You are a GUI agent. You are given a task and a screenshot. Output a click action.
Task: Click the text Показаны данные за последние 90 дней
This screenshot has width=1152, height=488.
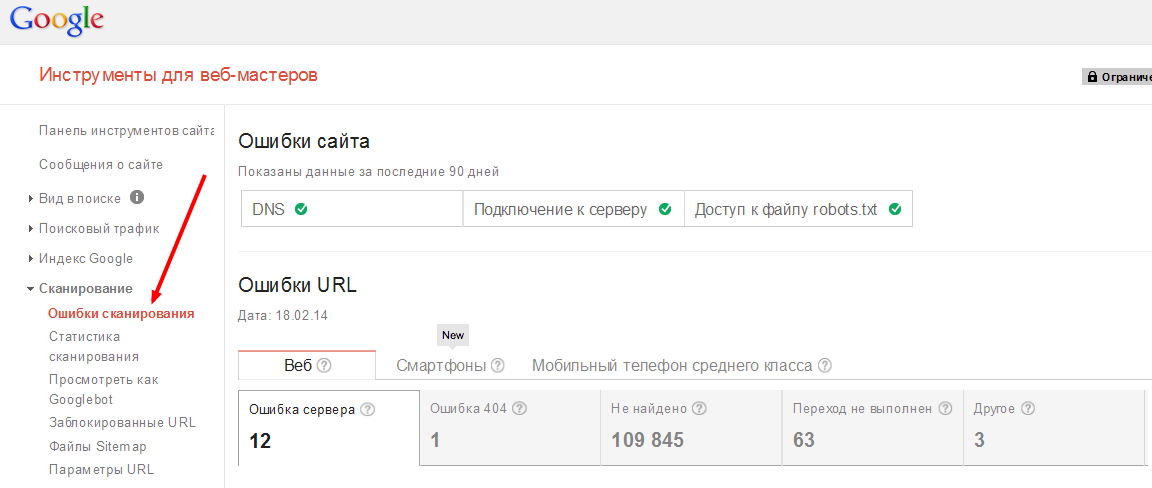point(369,173)
